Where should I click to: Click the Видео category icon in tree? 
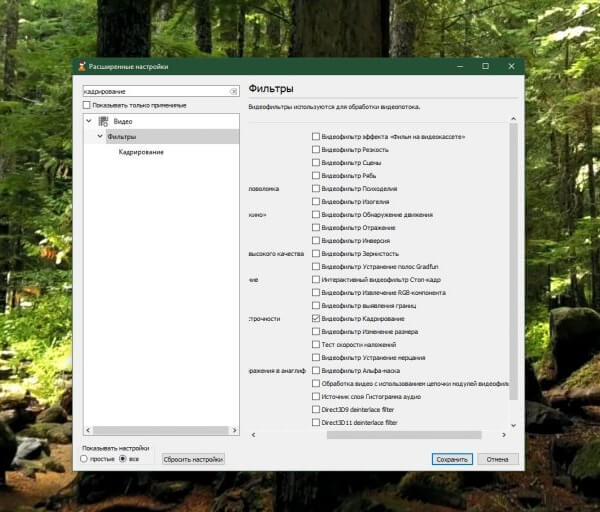coord(103,121)
